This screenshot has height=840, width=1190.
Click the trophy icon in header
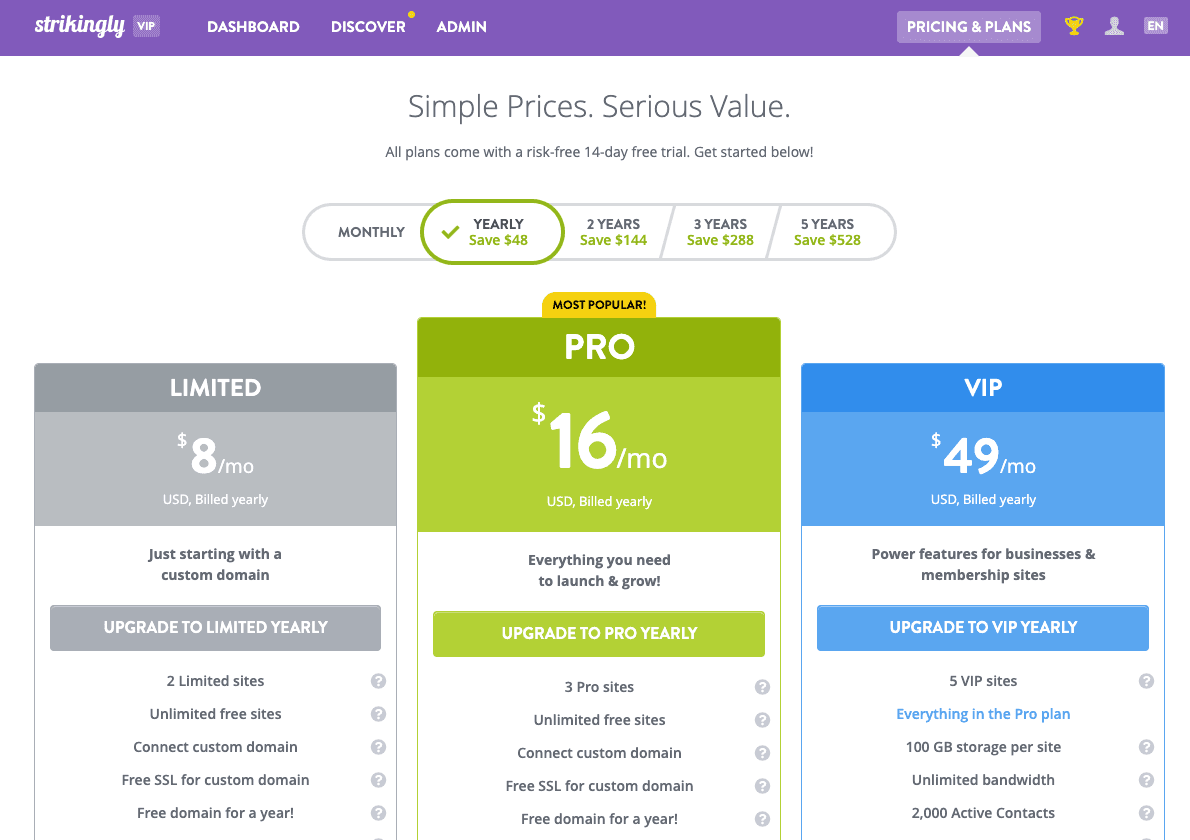coord(1074,27)
